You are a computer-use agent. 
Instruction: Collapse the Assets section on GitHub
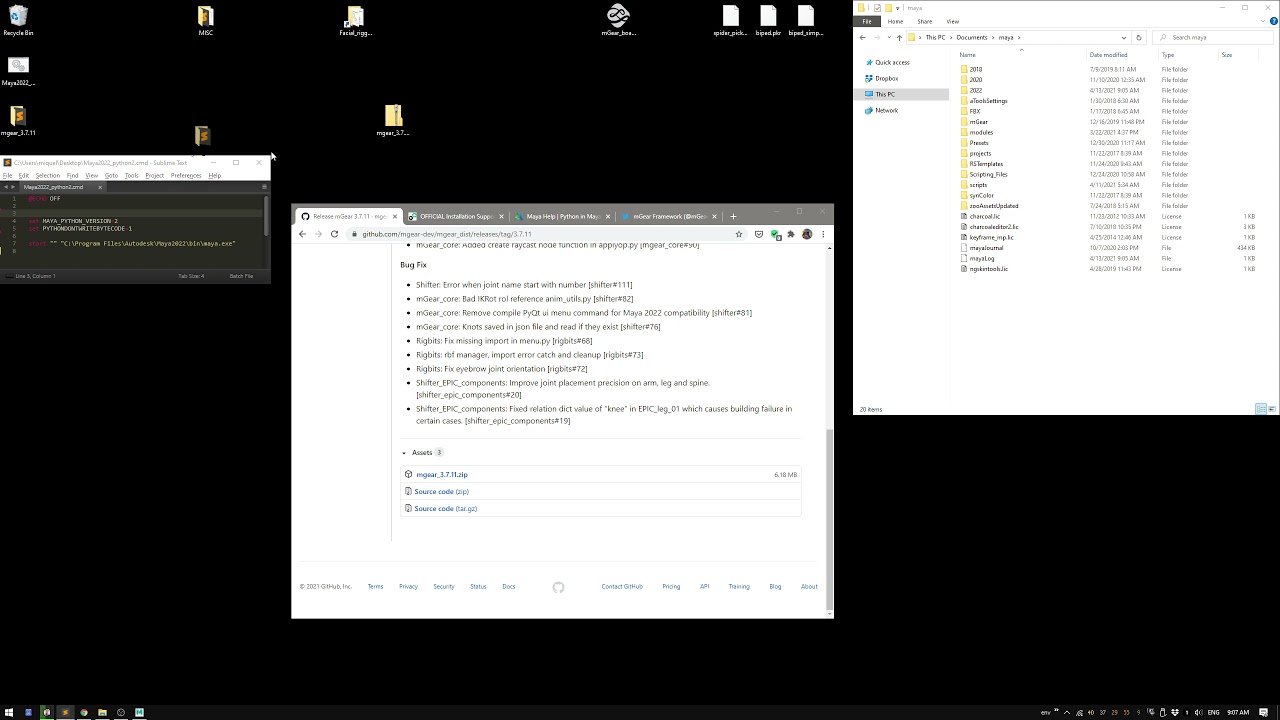[404, 453]
